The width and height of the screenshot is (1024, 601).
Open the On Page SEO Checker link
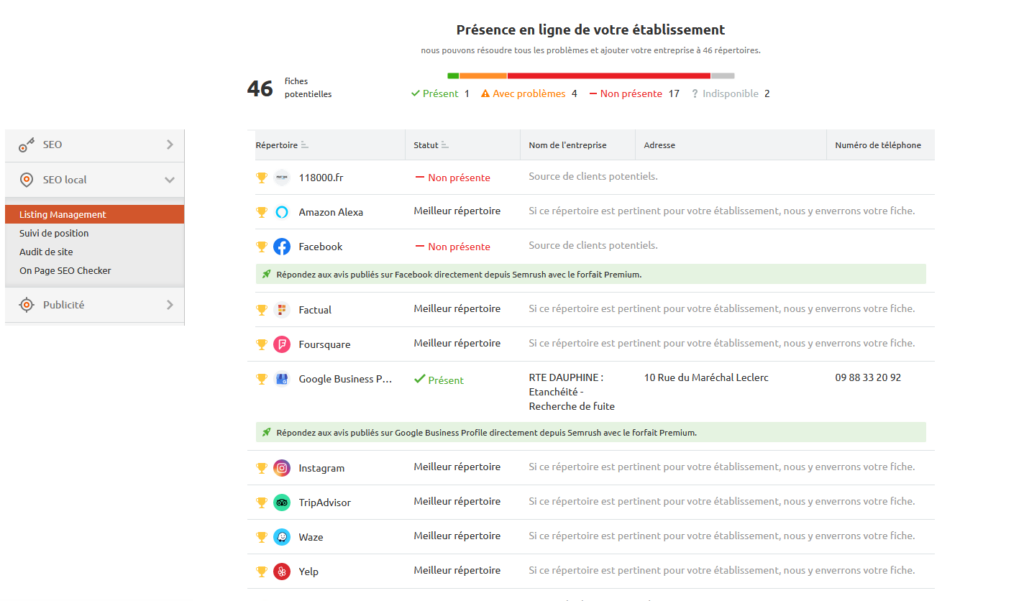65,271
